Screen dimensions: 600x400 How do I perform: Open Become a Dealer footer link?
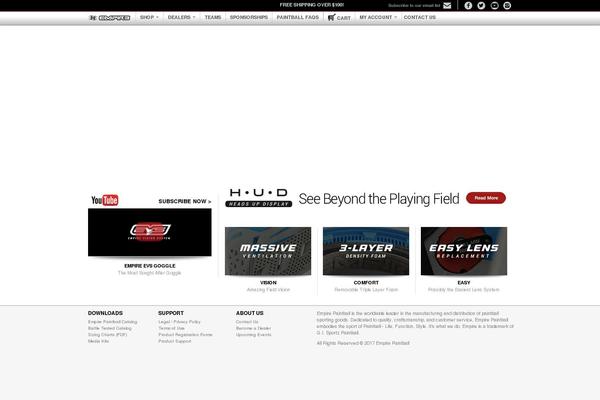click(253, 328)
